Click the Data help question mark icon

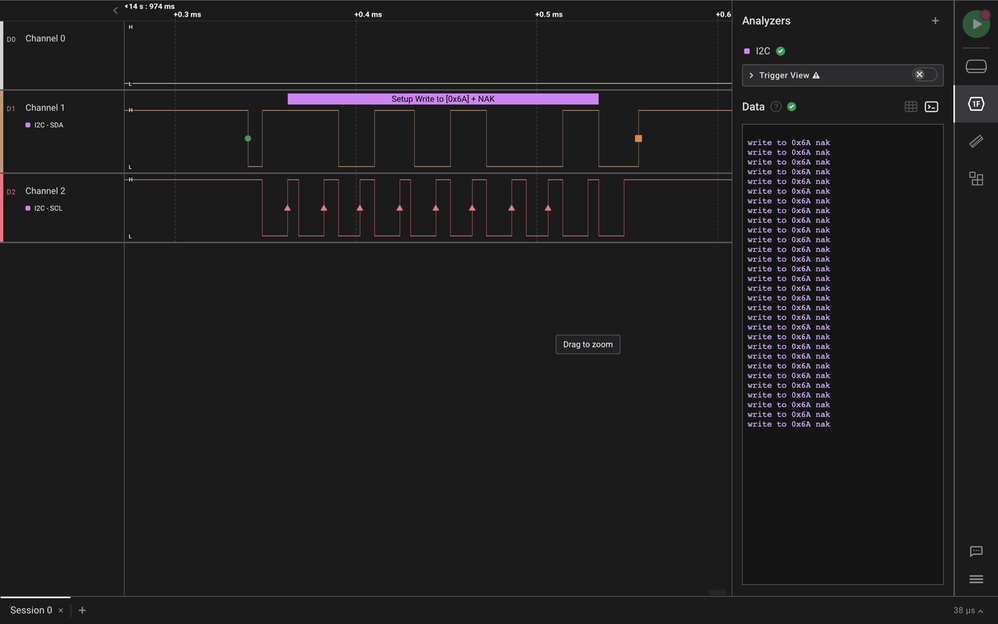[x=776, y=107]
